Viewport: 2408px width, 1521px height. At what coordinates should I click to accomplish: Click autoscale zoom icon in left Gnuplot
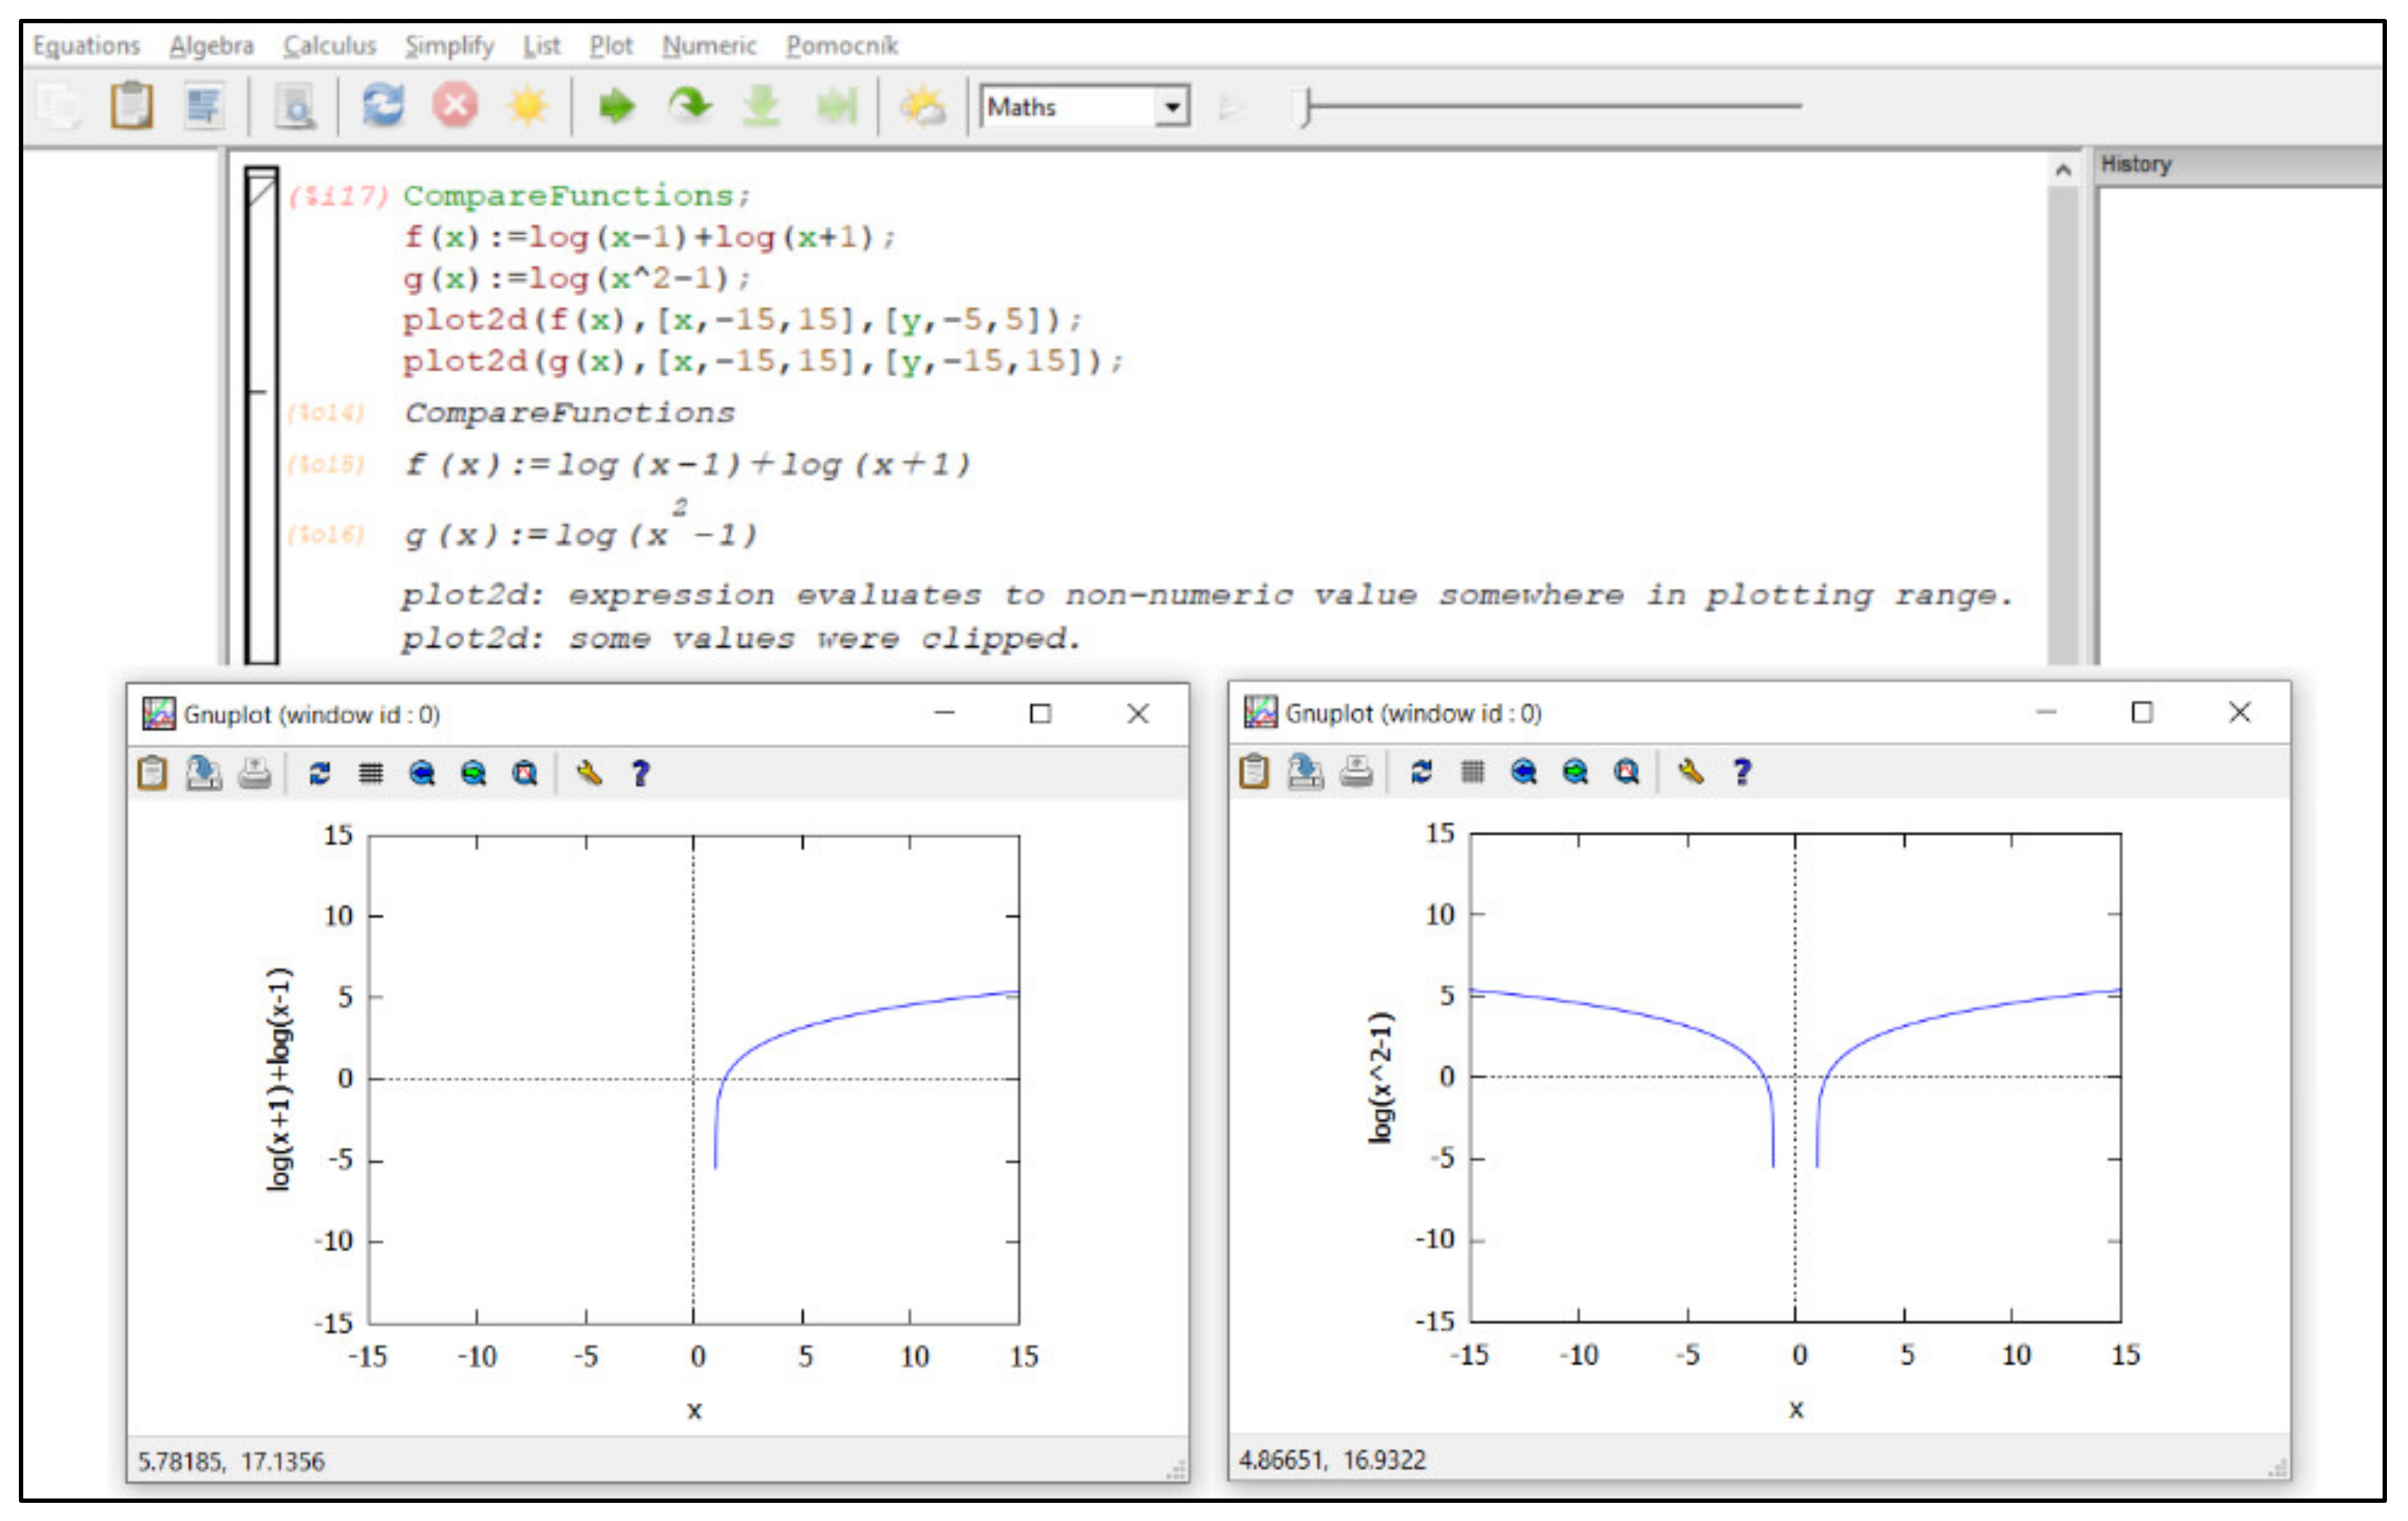(x=525, y=773)
